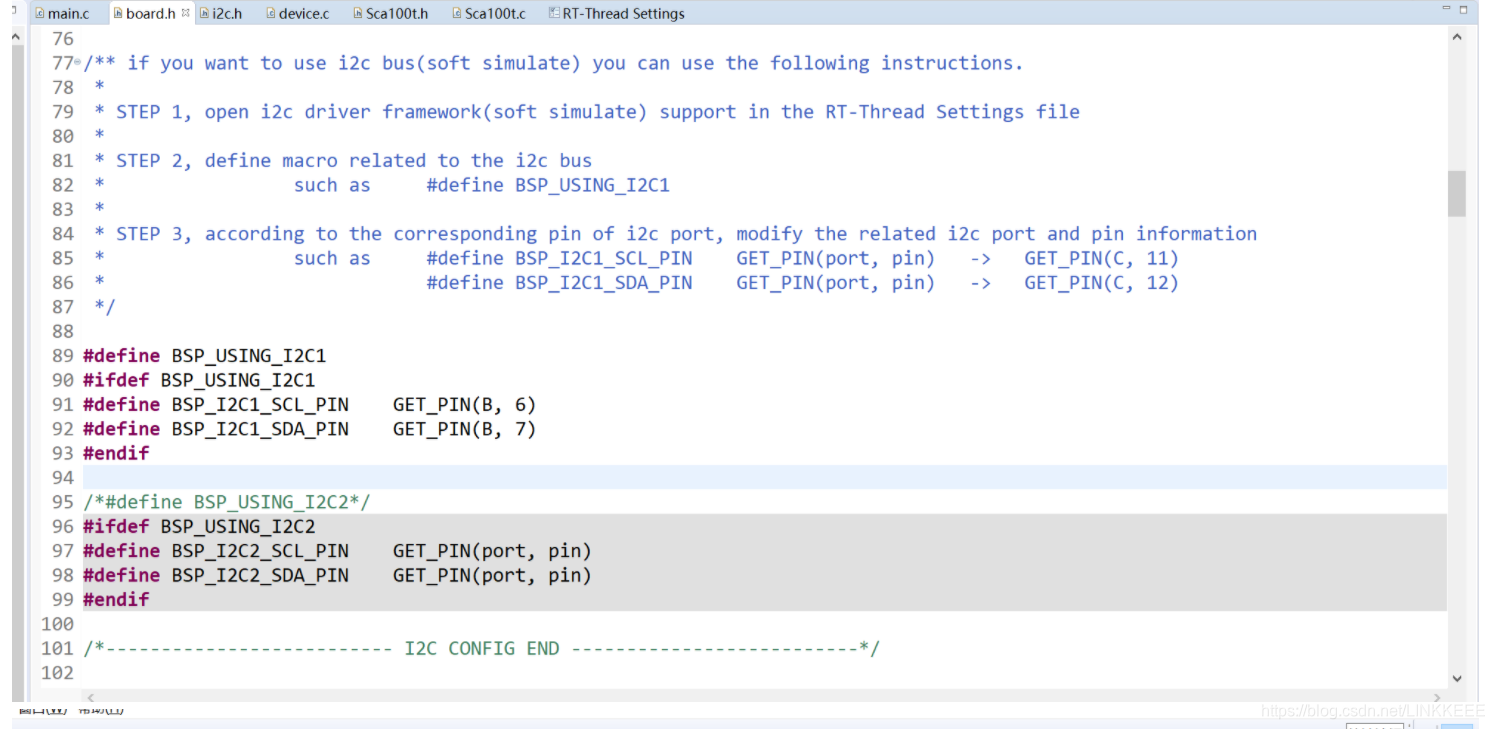Click the closing '*/' on line 87
This screenshot has height=729, width=1494.
[105, 307]
